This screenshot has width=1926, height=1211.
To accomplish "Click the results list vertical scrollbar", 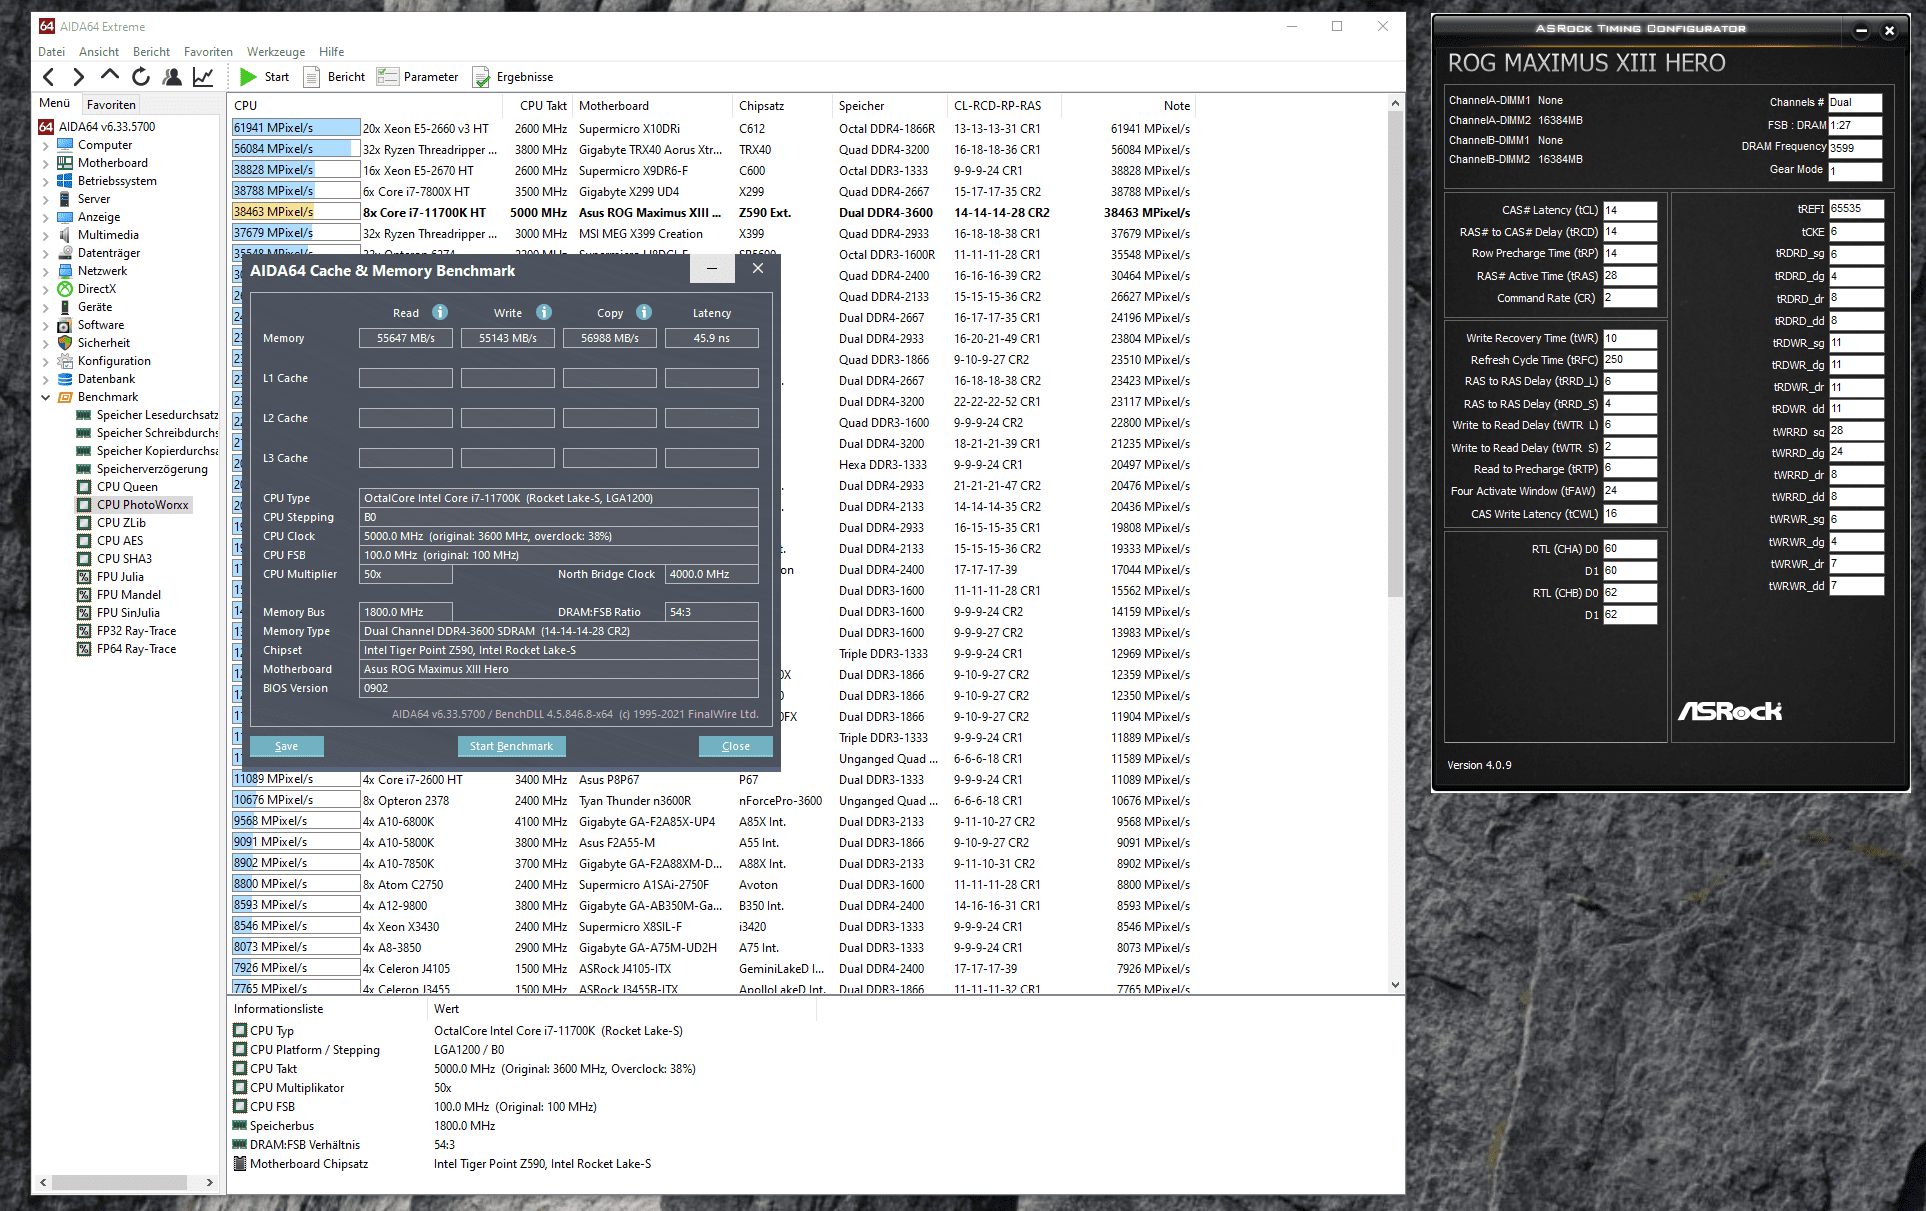I will pyautogui.click(x=1395, y=355).
